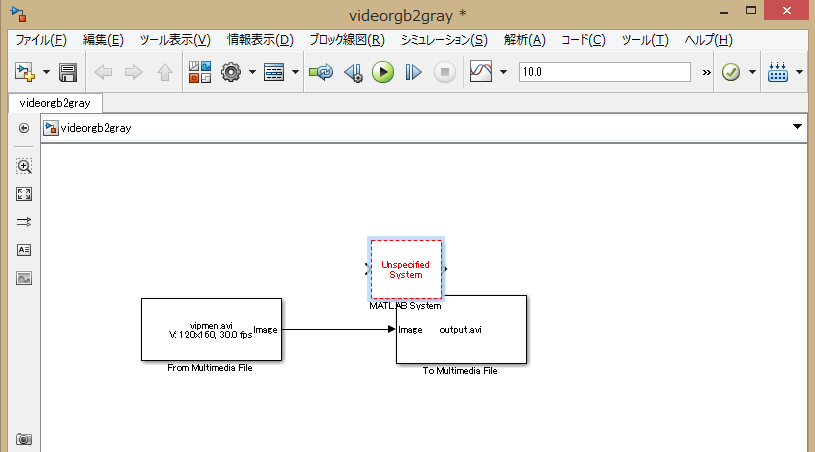Open the ファイル(F) menu
This screenshot has height=452, width=815.
coord(41,40)
